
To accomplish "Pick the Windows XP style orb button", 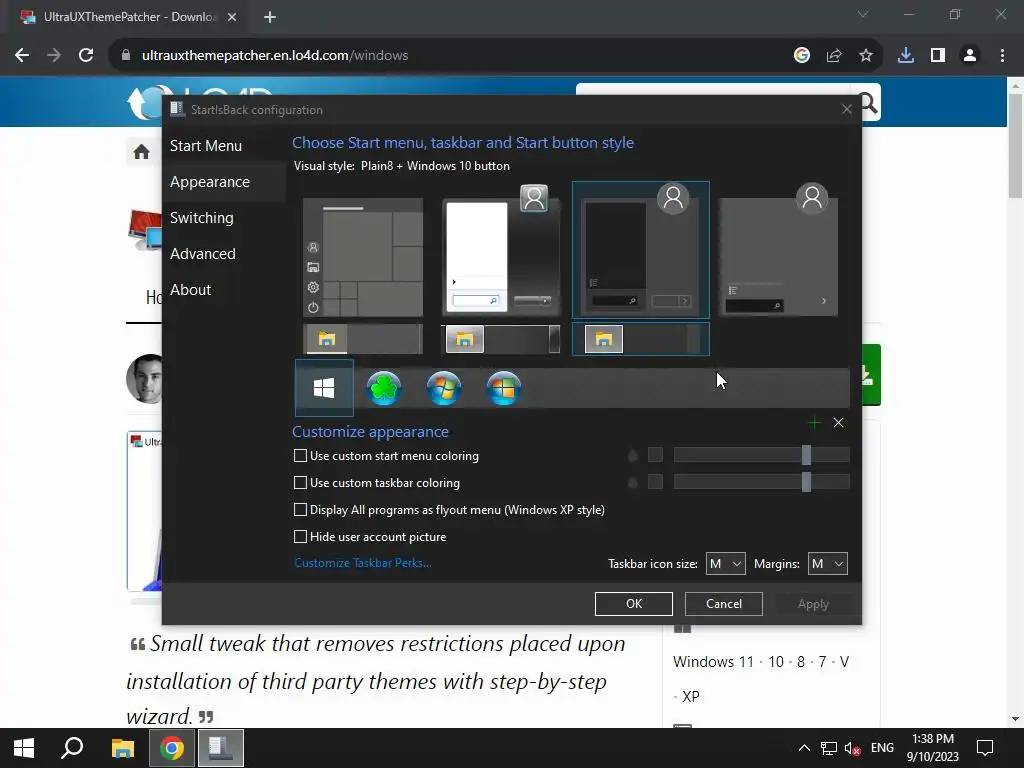I will (x=504, y=388).
